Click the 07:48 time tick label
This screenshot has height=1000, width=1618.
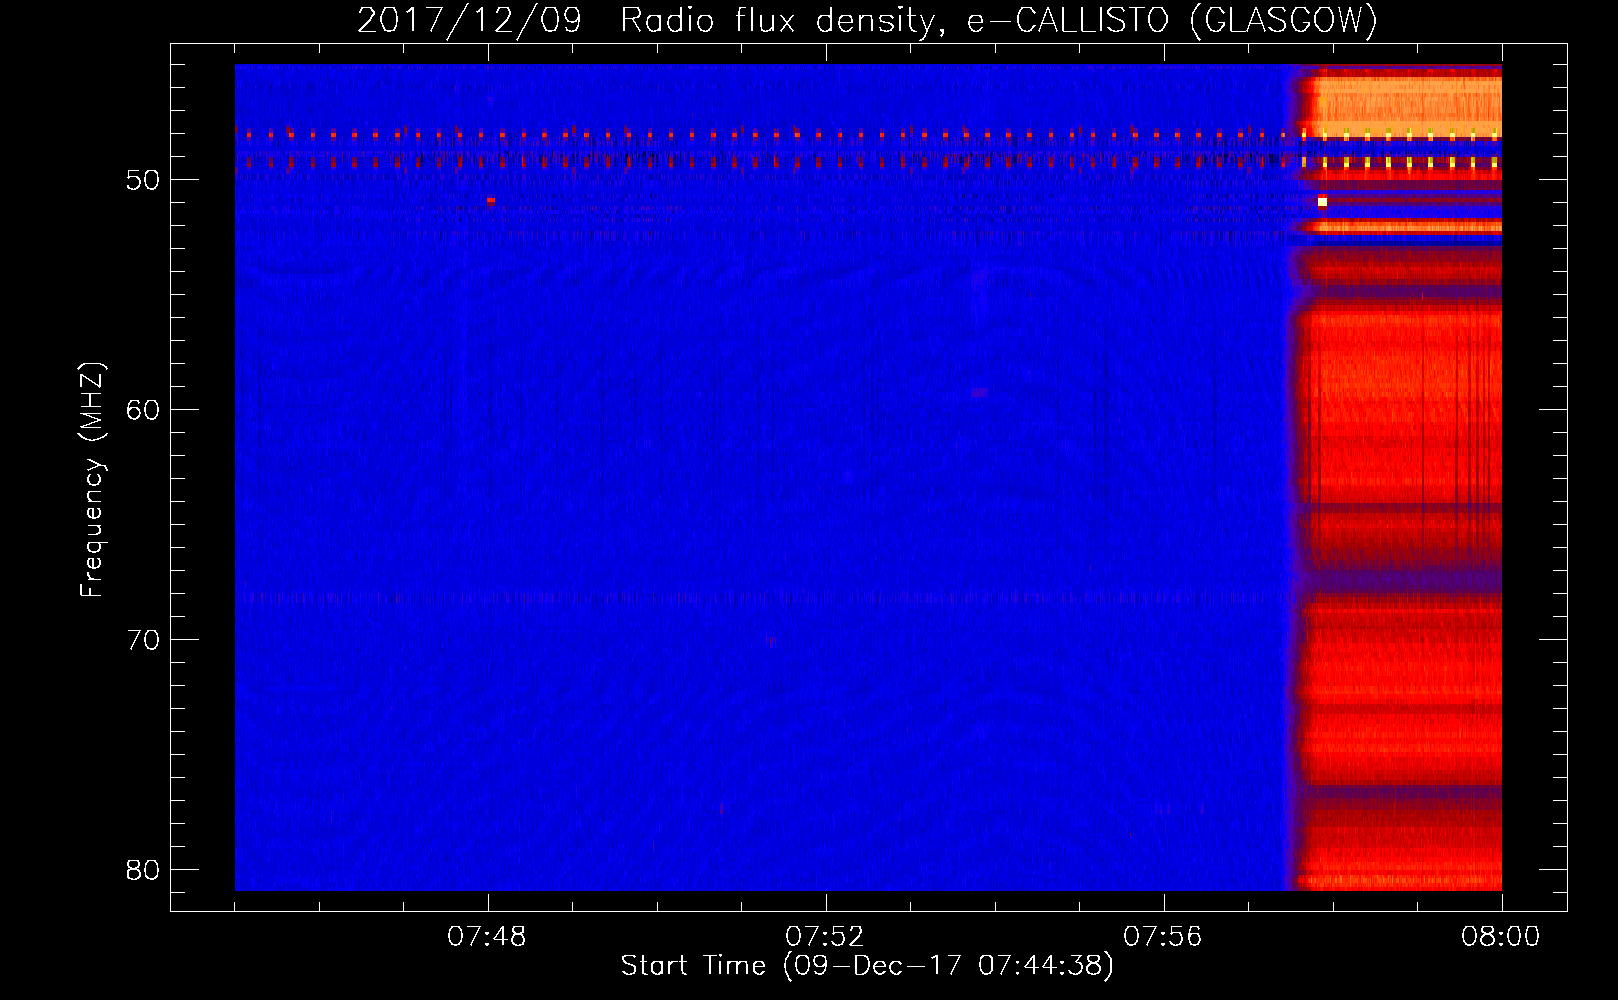[487, 937]
